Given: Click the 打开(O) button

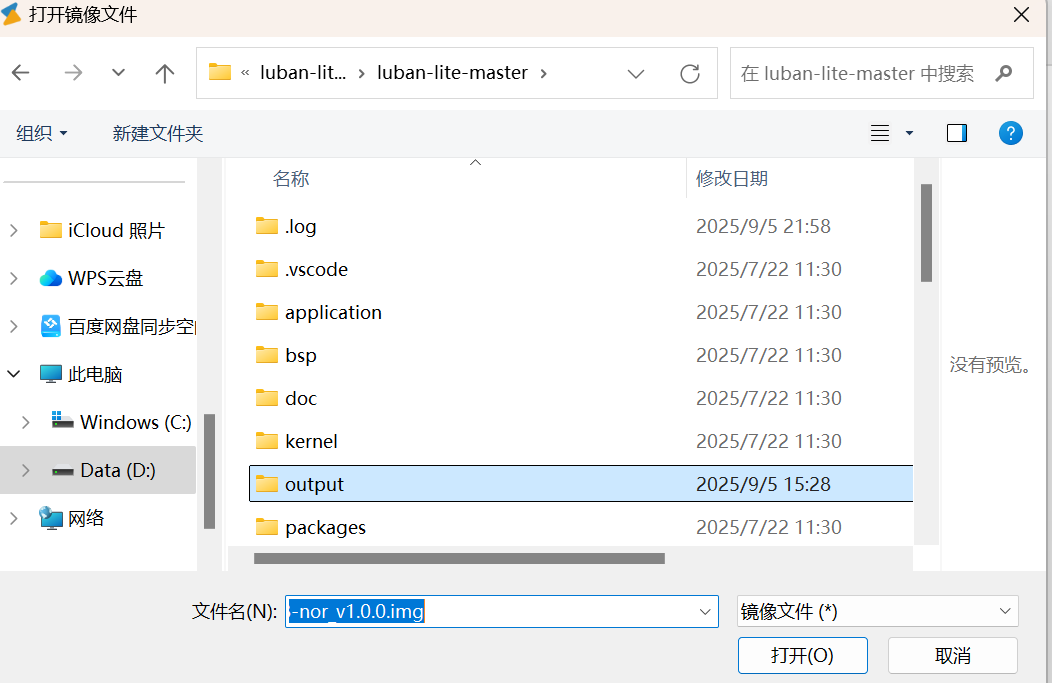Looking at the screenshot, I should tap(802, 655).
